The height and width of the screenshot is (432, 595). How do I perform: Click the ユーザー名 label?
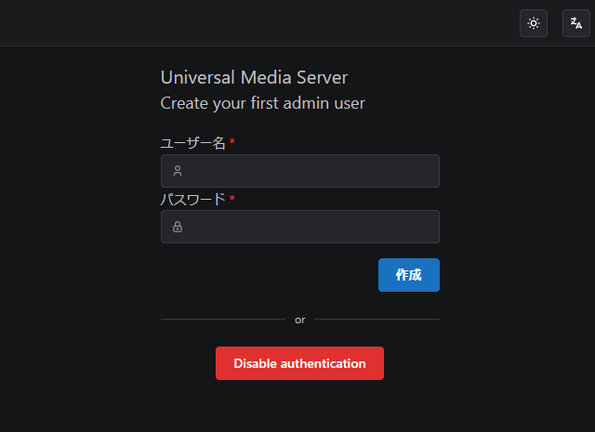pos(193,143)
